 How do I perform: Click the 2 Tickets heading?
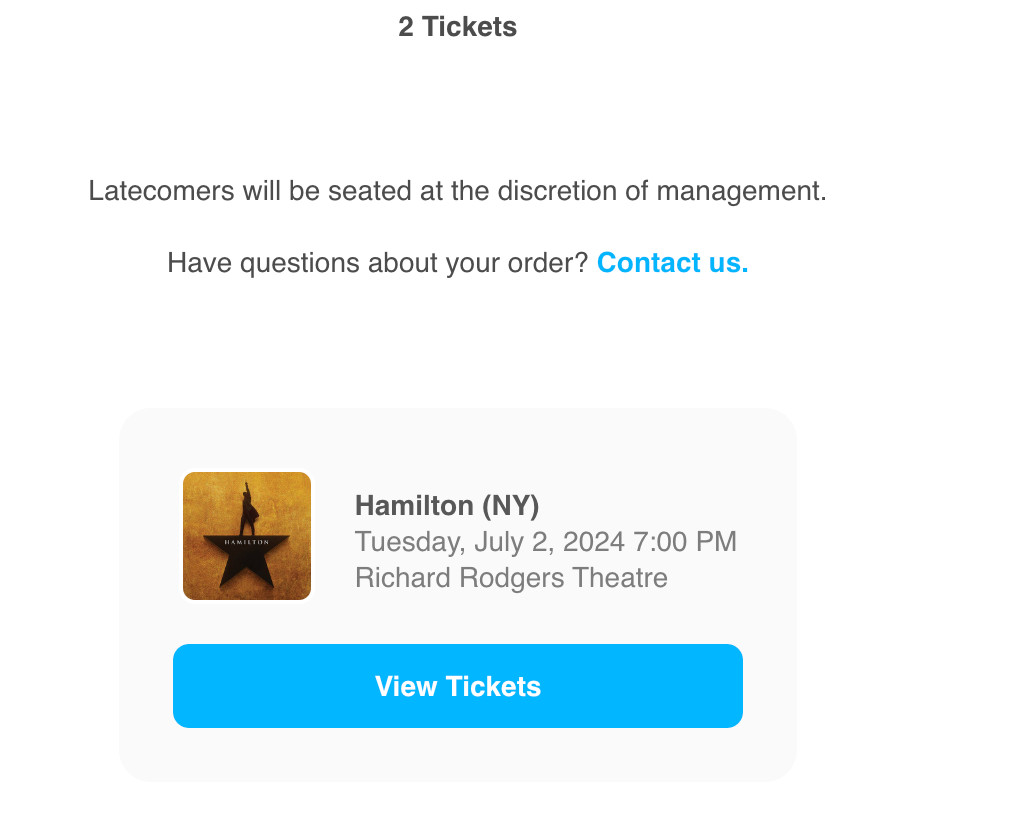point(457,27)
